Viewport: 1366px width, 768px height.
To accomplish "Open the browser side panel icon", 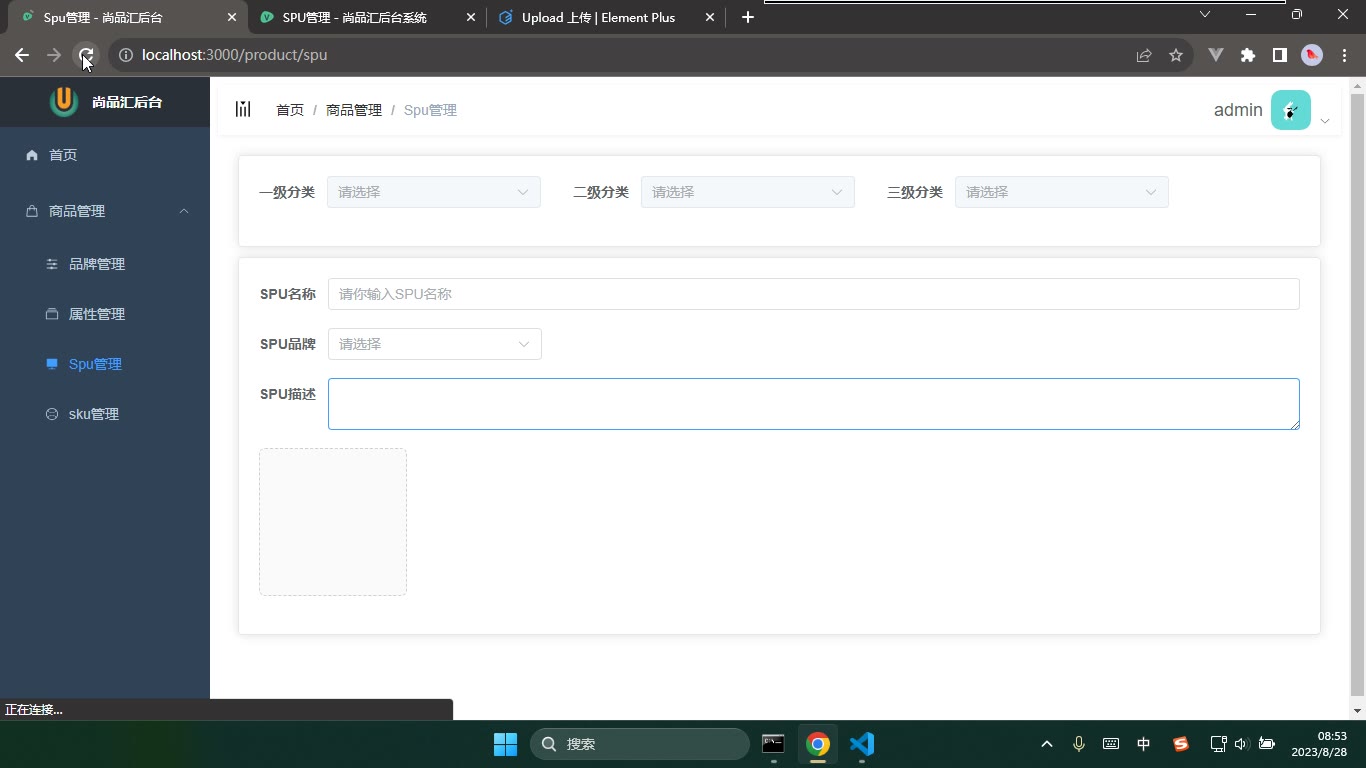I will (x=1280, y=55).
